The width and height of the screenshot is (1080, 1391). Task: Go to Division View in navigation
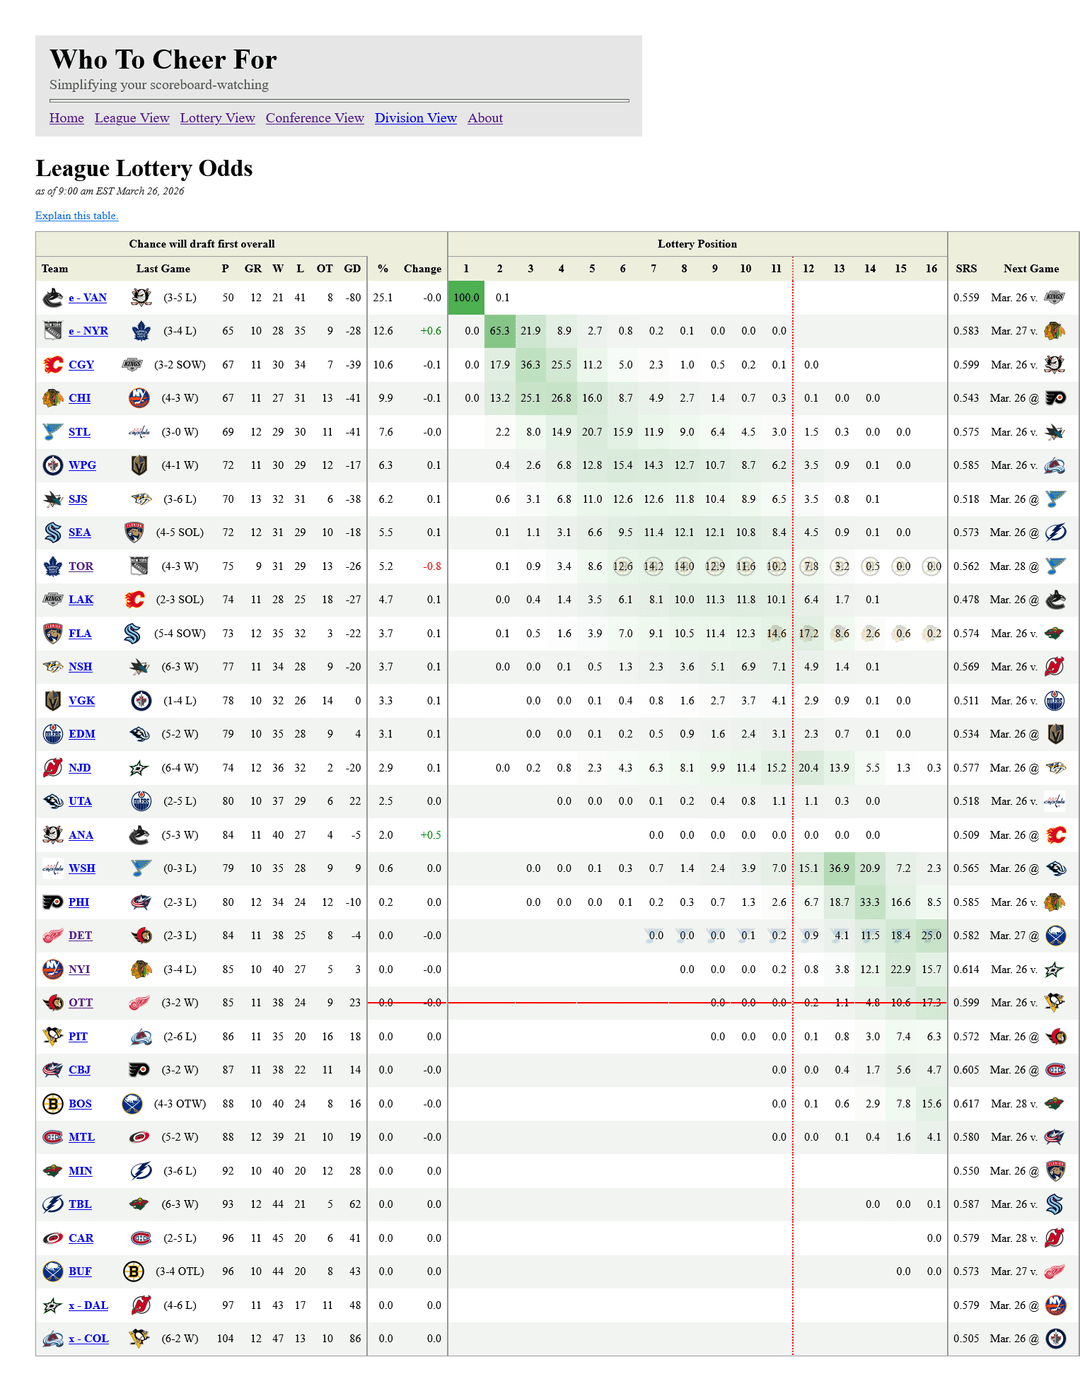415,118
